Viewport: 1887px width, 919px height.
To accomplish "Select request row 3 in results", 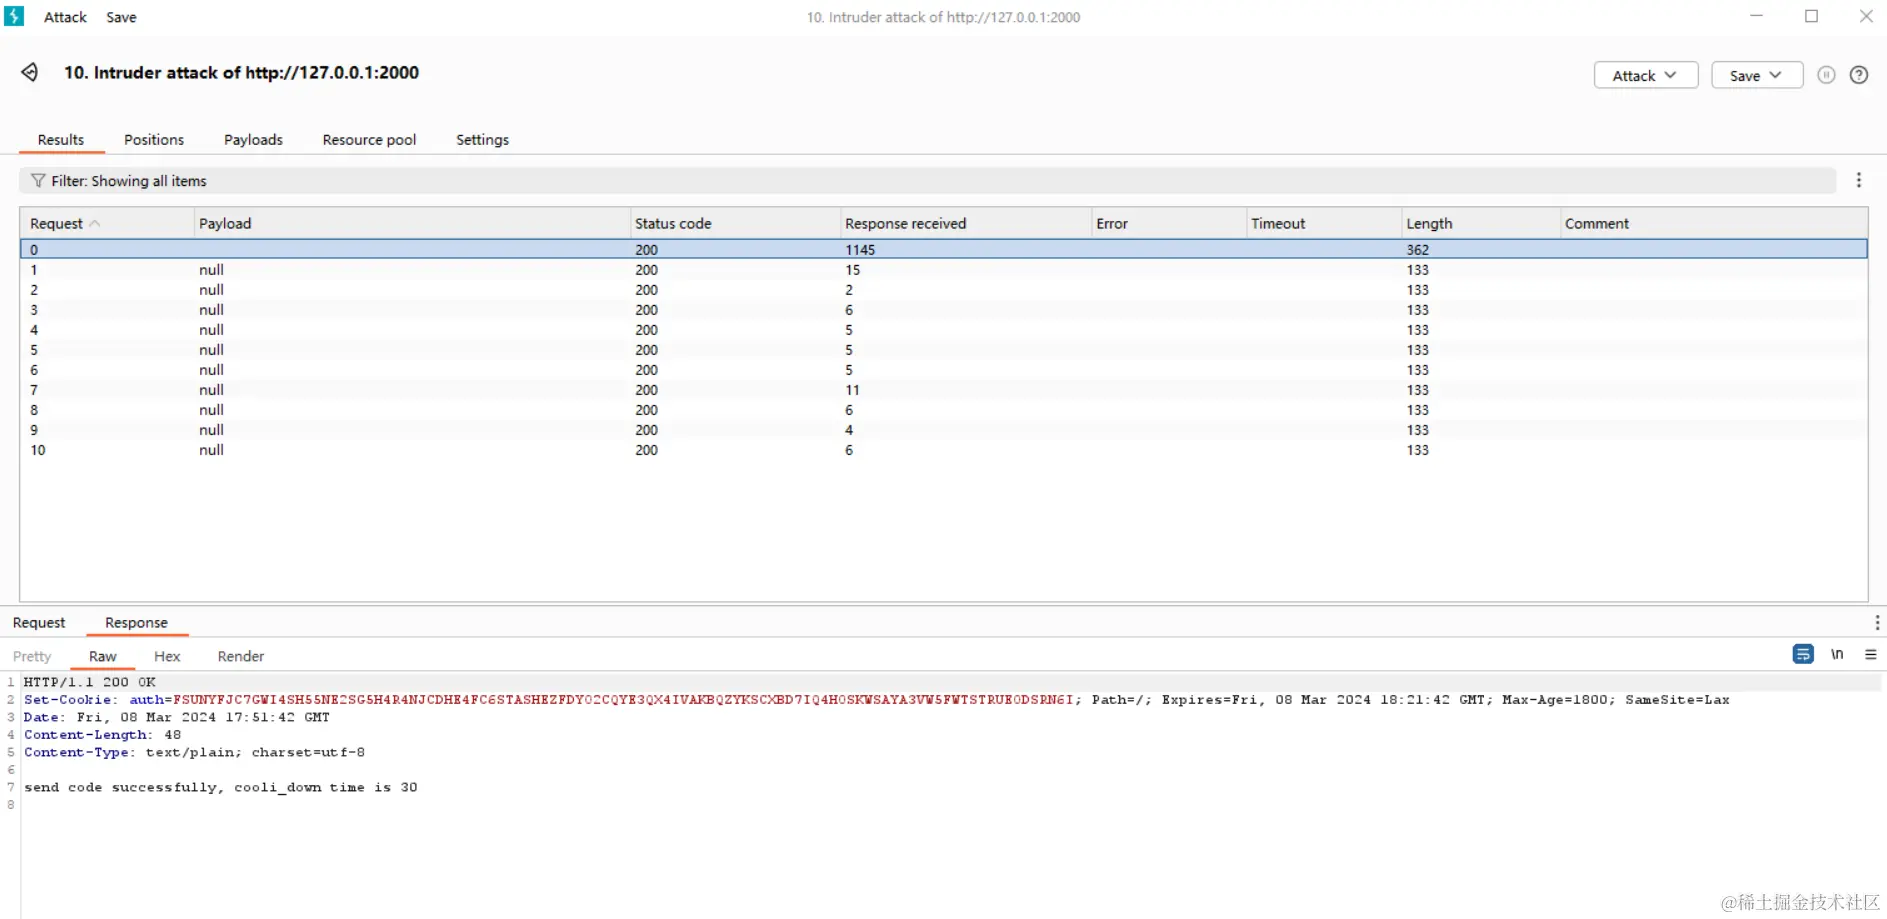I will (944, 309).
